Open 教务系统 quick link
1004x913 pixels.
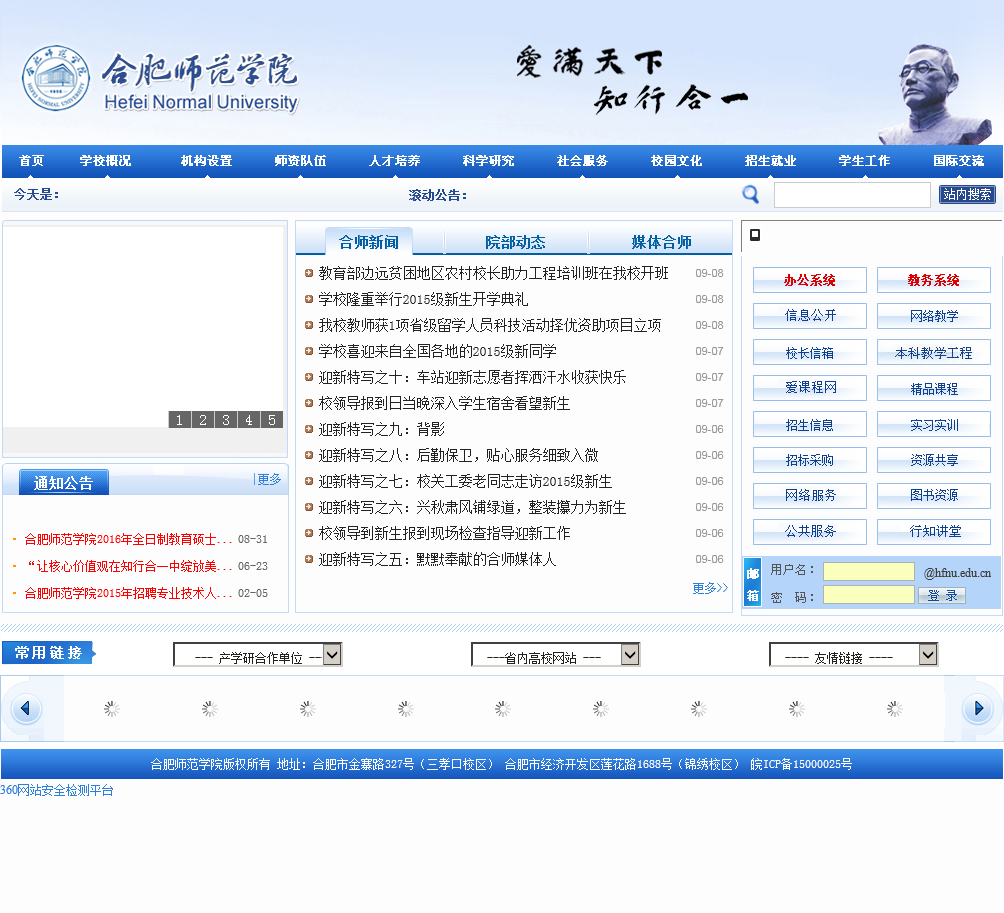934,280
